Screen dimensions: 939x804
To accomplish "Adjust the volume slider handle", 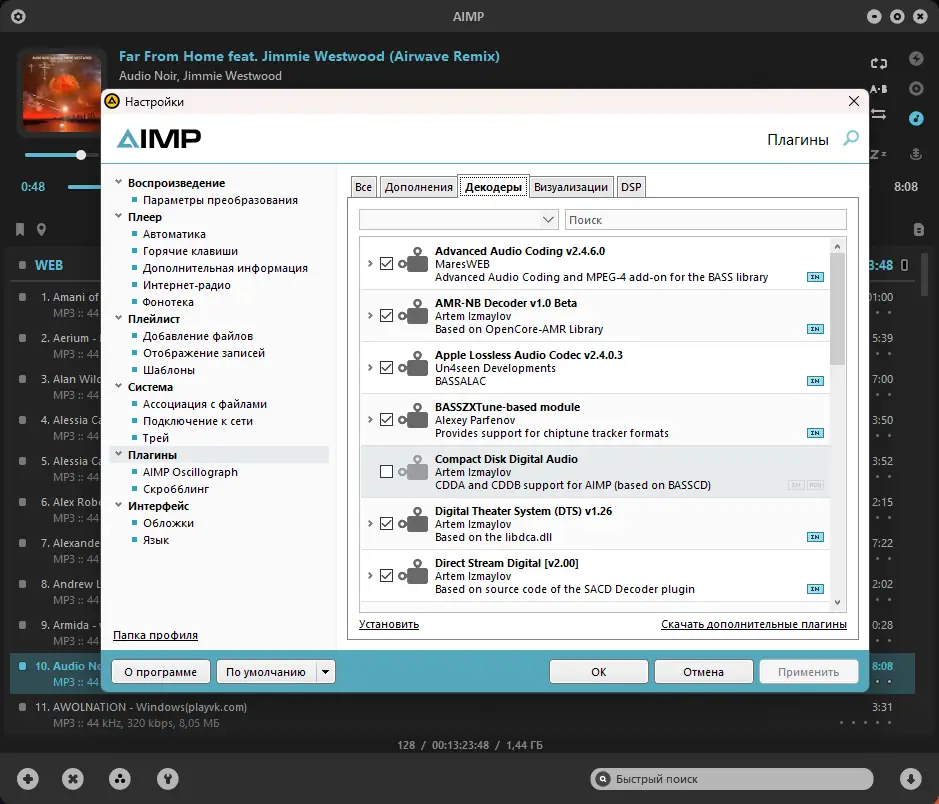I will 81,155.
